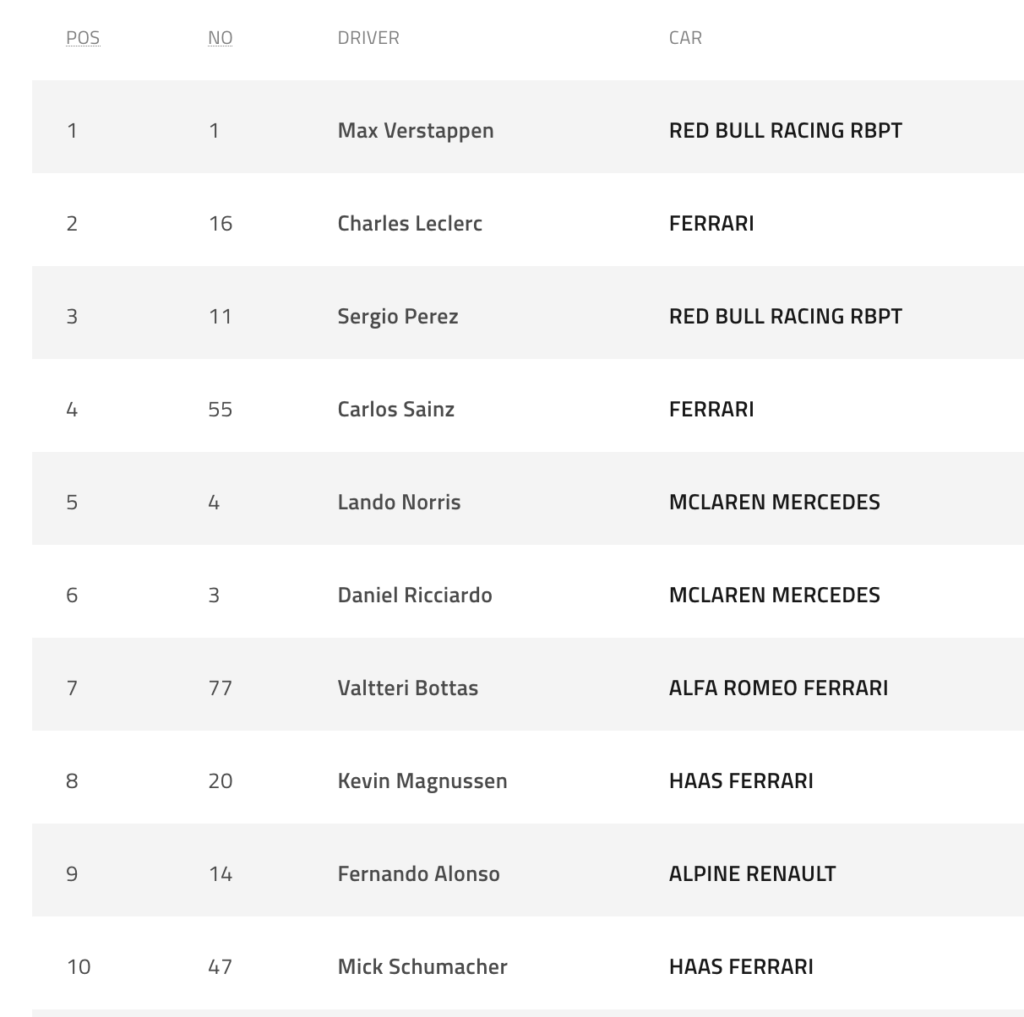Select Charles Leclerc in the driver column
Screen dimensions: 1024x1017
[x=409, y=224]
